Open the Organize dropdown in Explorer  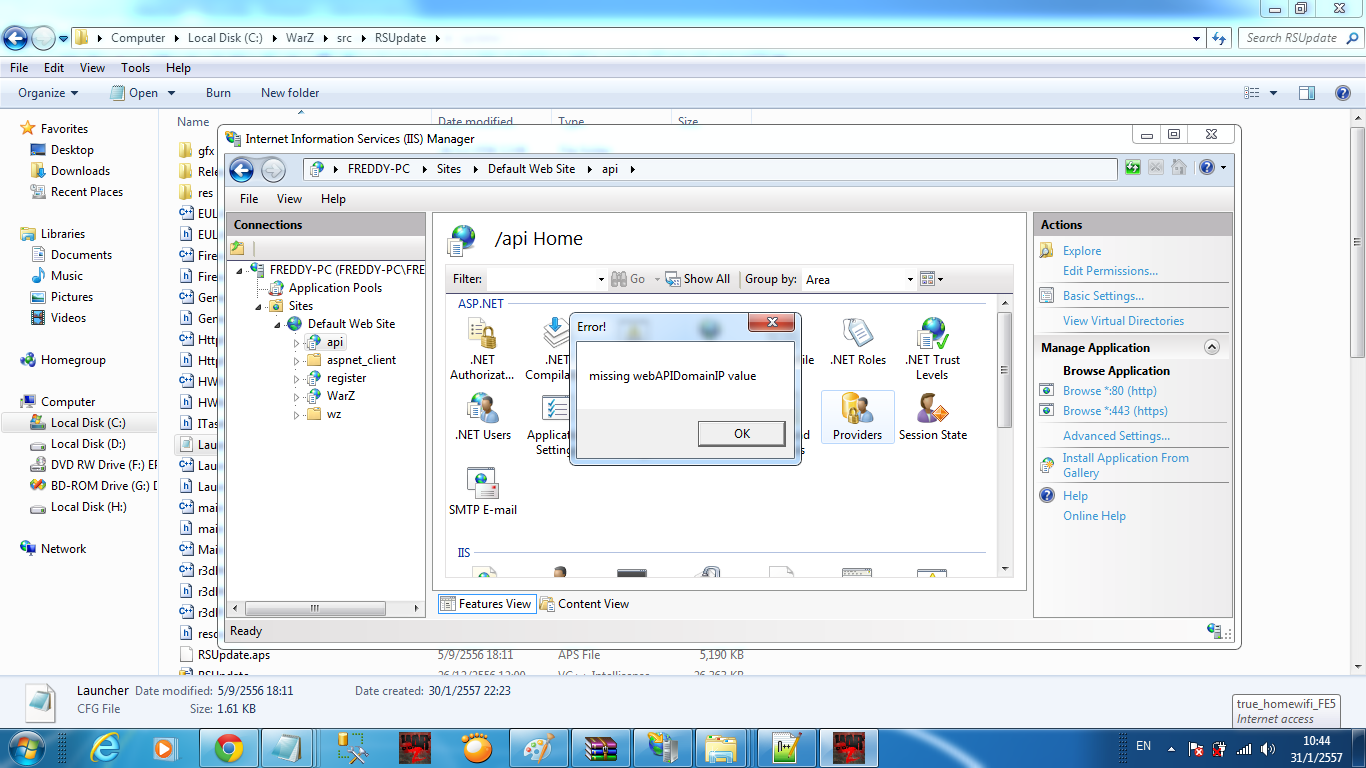point(48,93)
